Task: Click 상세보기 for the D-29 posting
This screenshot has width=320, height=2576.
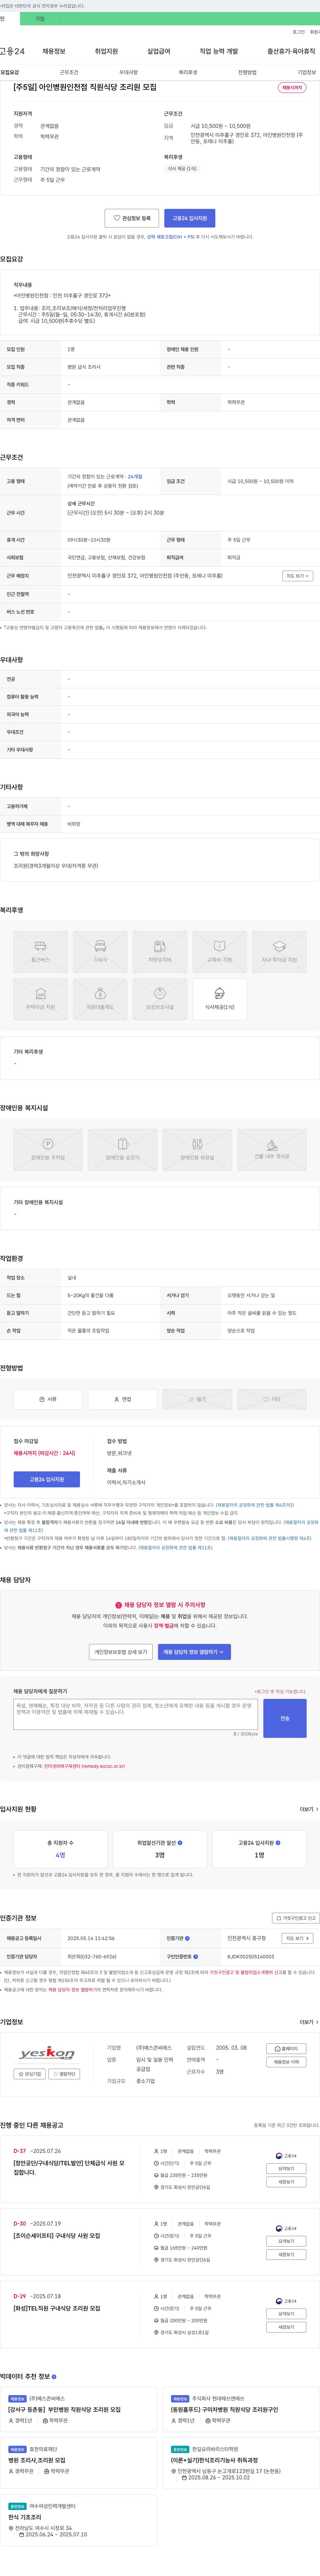Action: coord(286,2314)
